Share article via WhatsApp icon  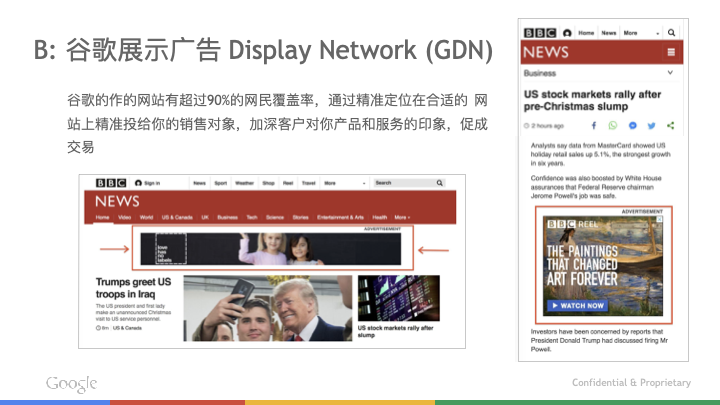[x=613, y=125]
